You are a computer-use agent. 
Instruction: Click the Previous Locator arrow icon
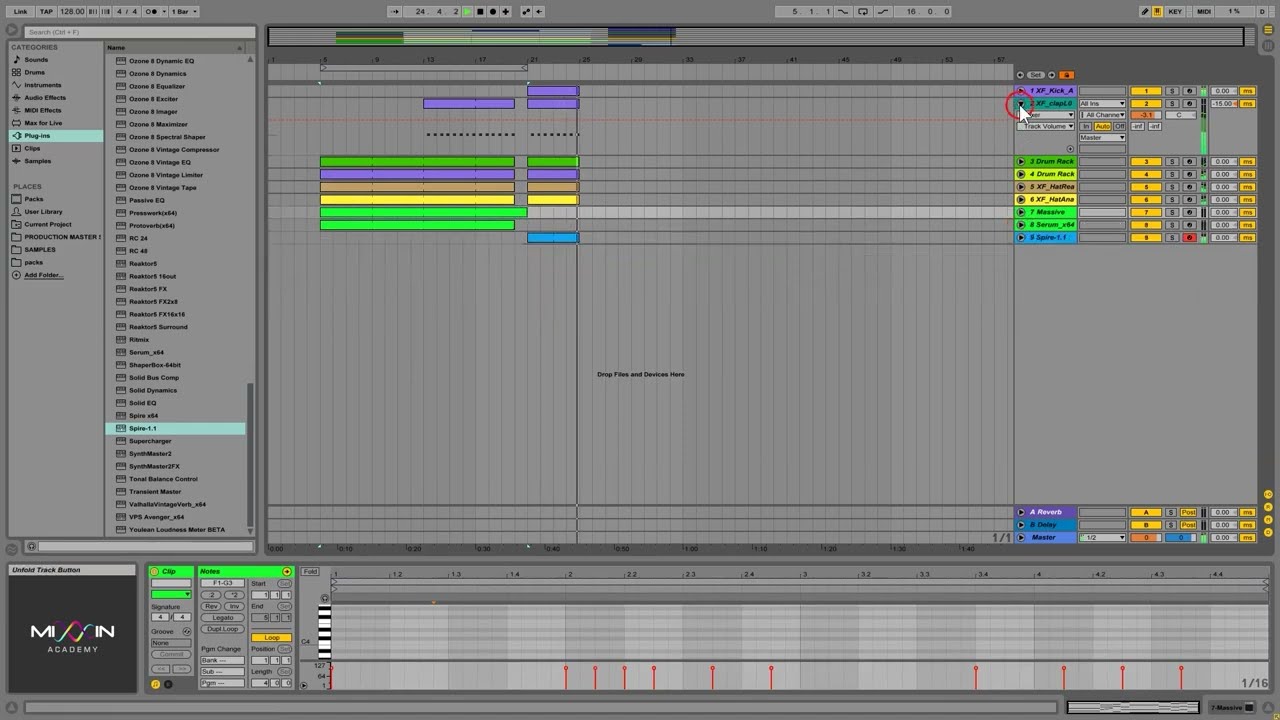[1020, 75]
